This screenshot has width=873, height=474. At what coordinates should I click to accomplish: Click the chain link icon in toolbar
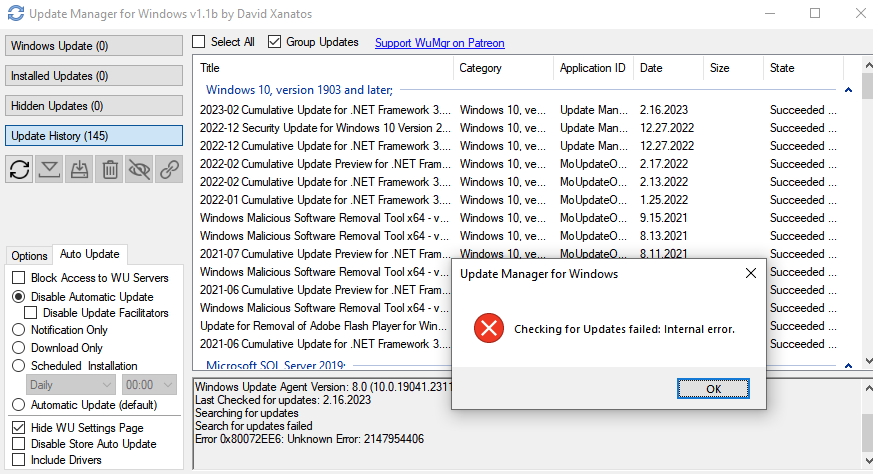point(169,169)
